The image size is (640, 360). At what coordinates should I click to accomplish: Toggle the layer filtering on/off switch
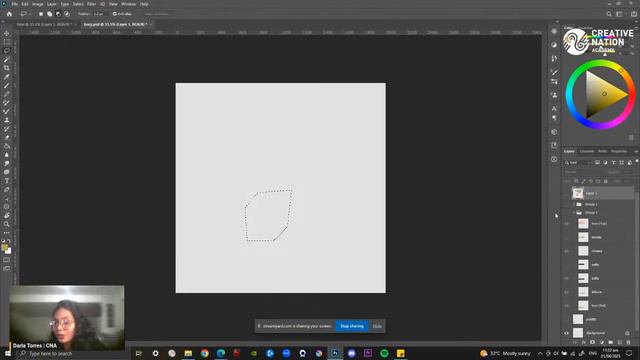click(x=637, y=162)
